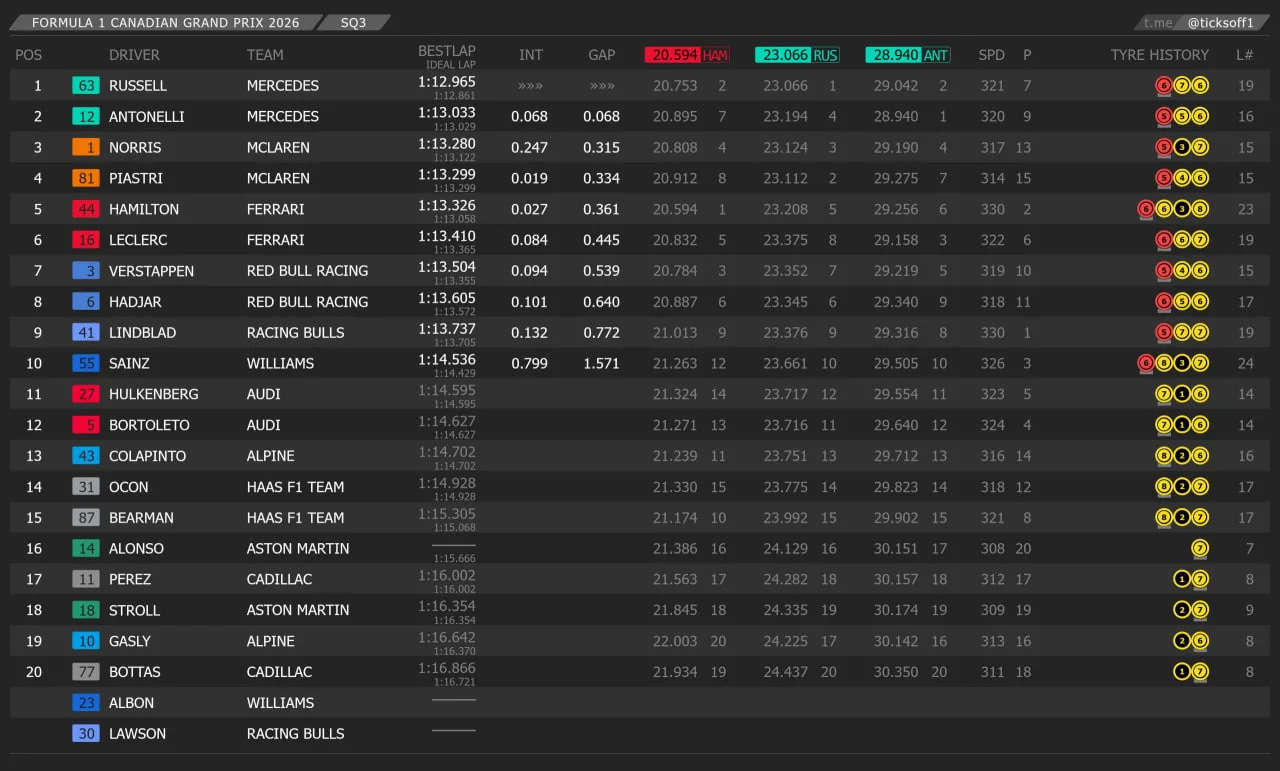Select Lawson's number 30 badge
This screenshot has height=771, width=1280.
[86, 734]
